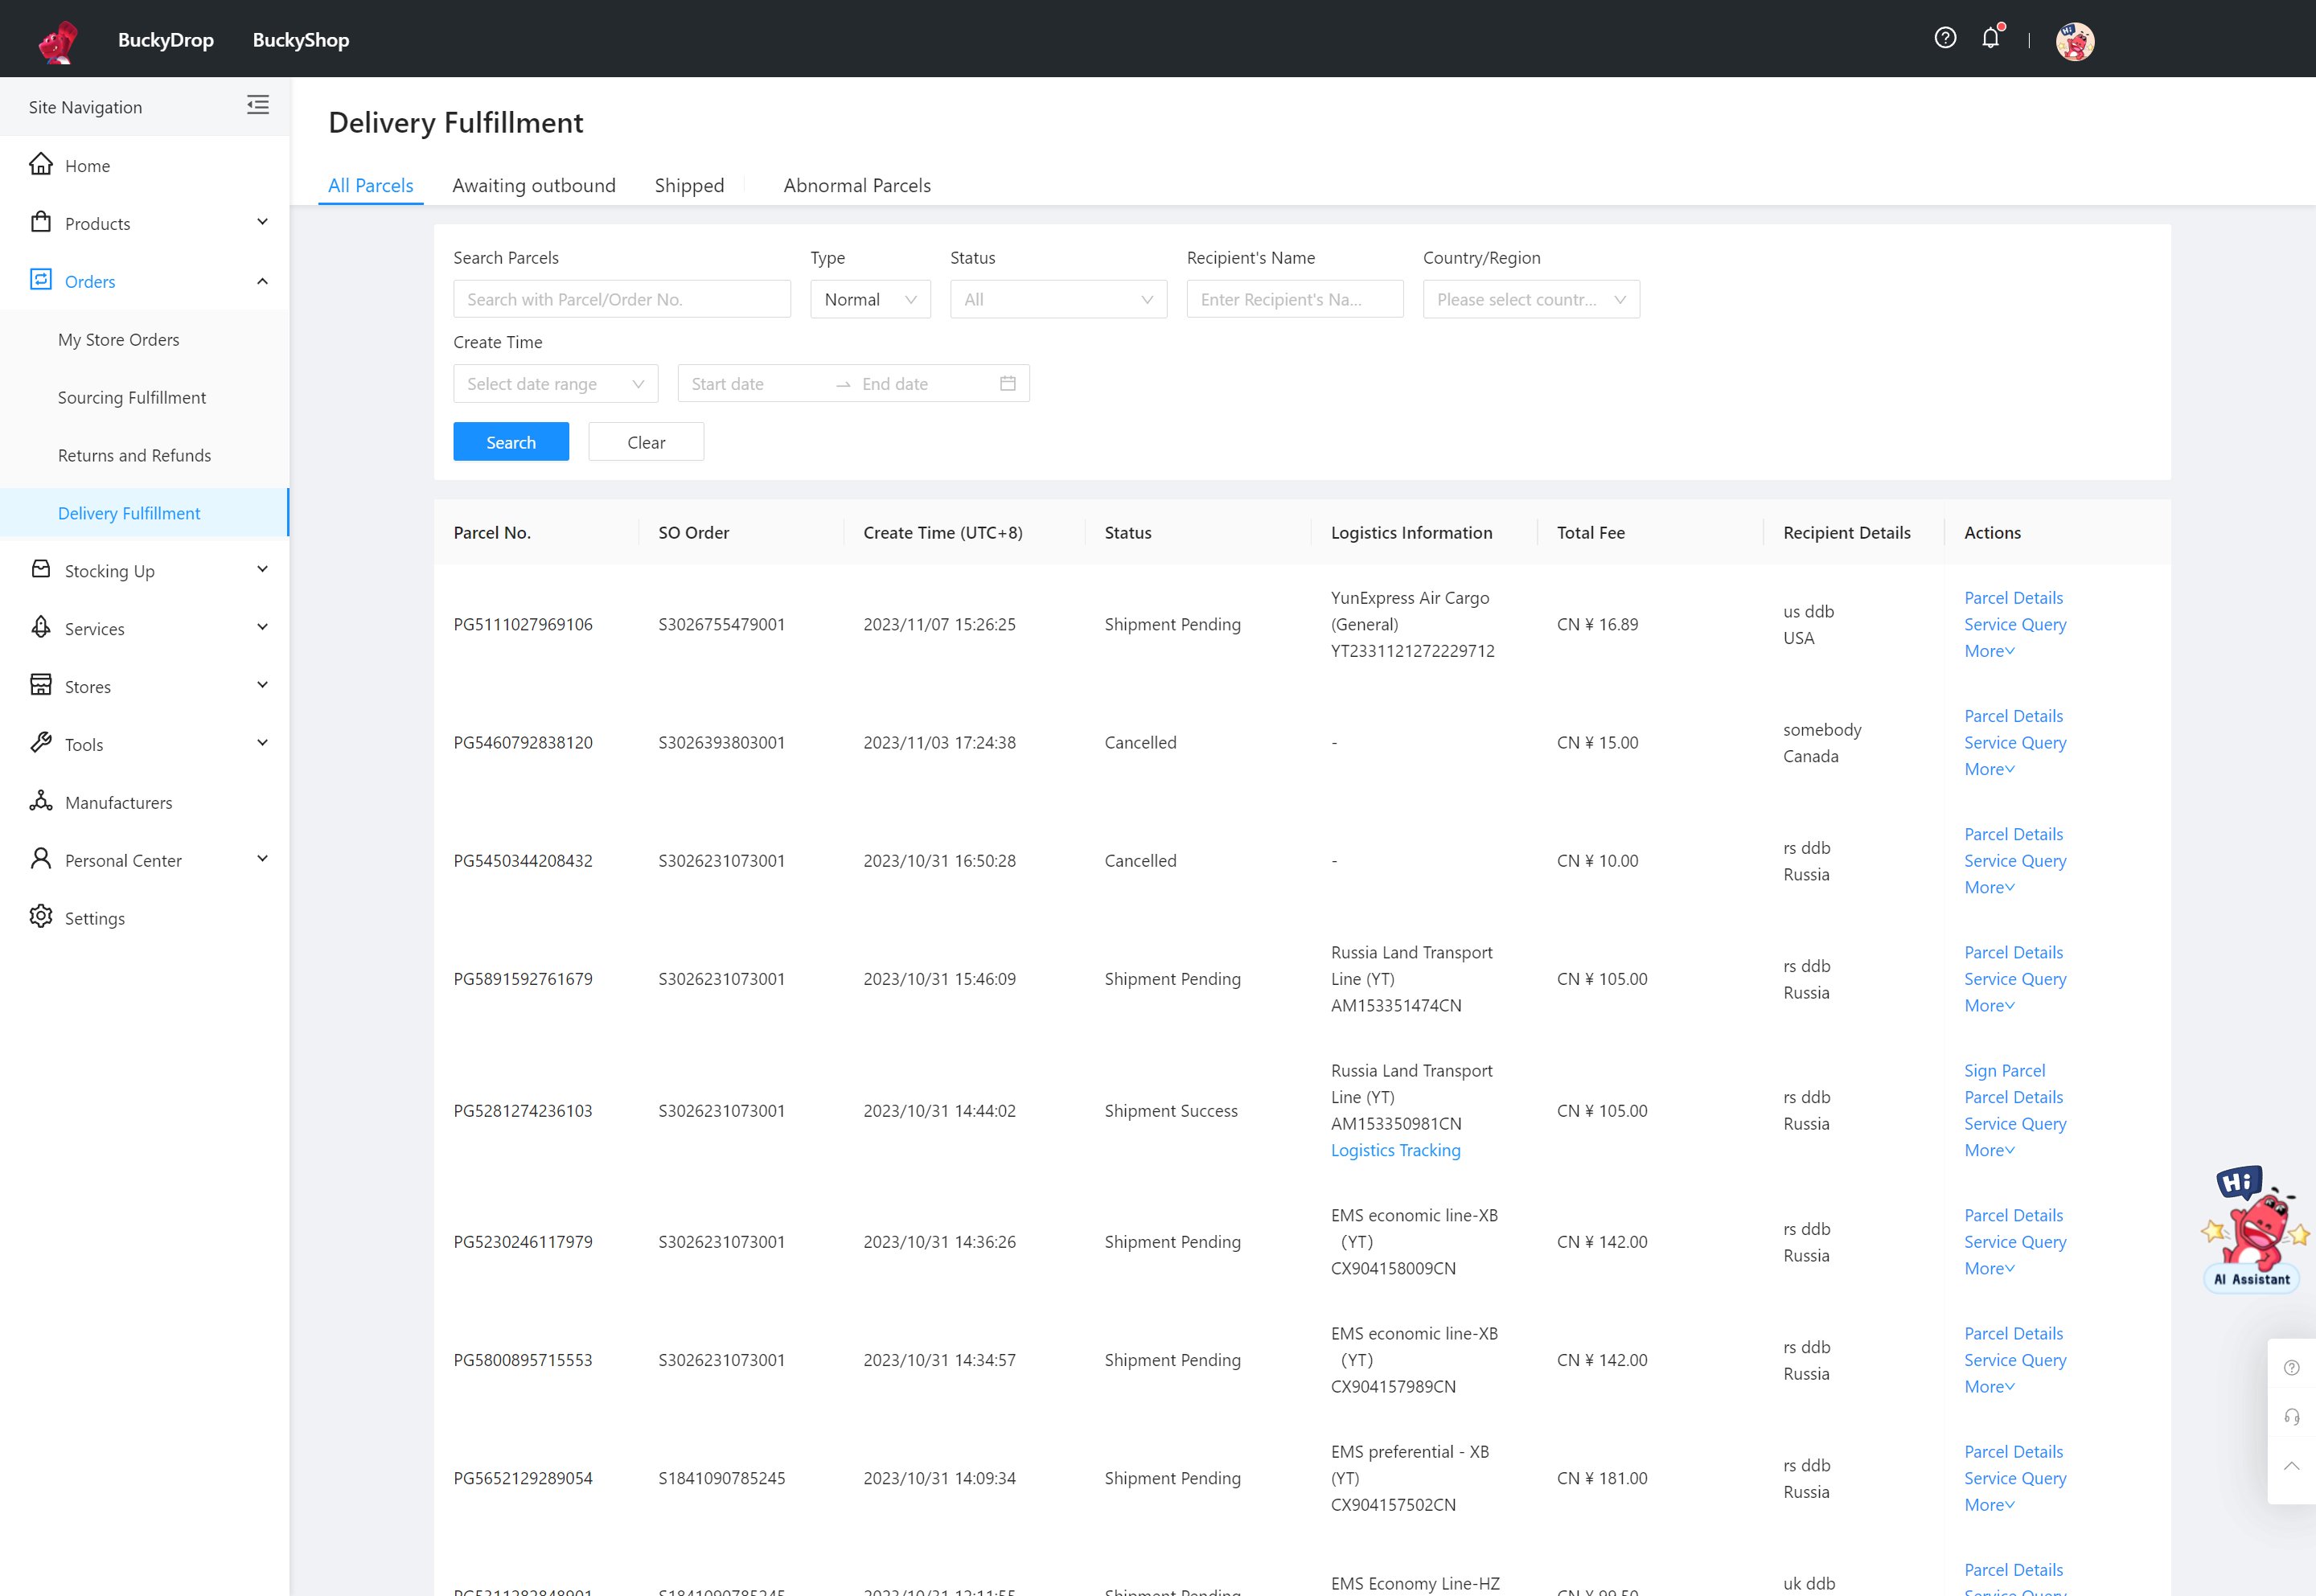Screen dimensions: 2316x1596
Task: Click the user profile avatar icon
Action: [x=2076, y=39]
